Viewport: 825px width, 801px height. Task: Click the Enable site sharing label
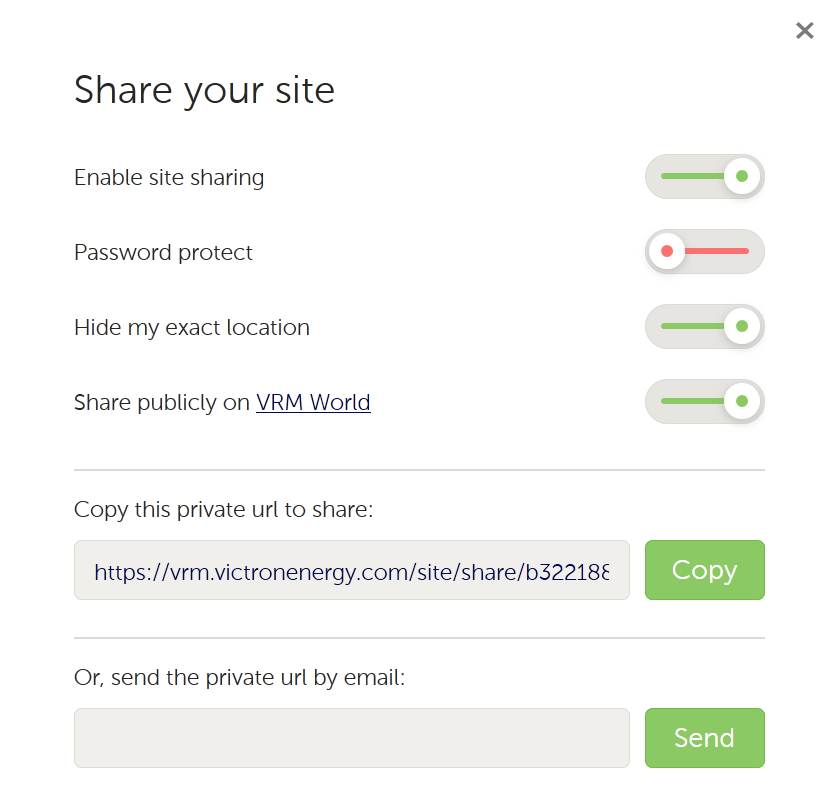pyautogui.click(x=169, y=178)
